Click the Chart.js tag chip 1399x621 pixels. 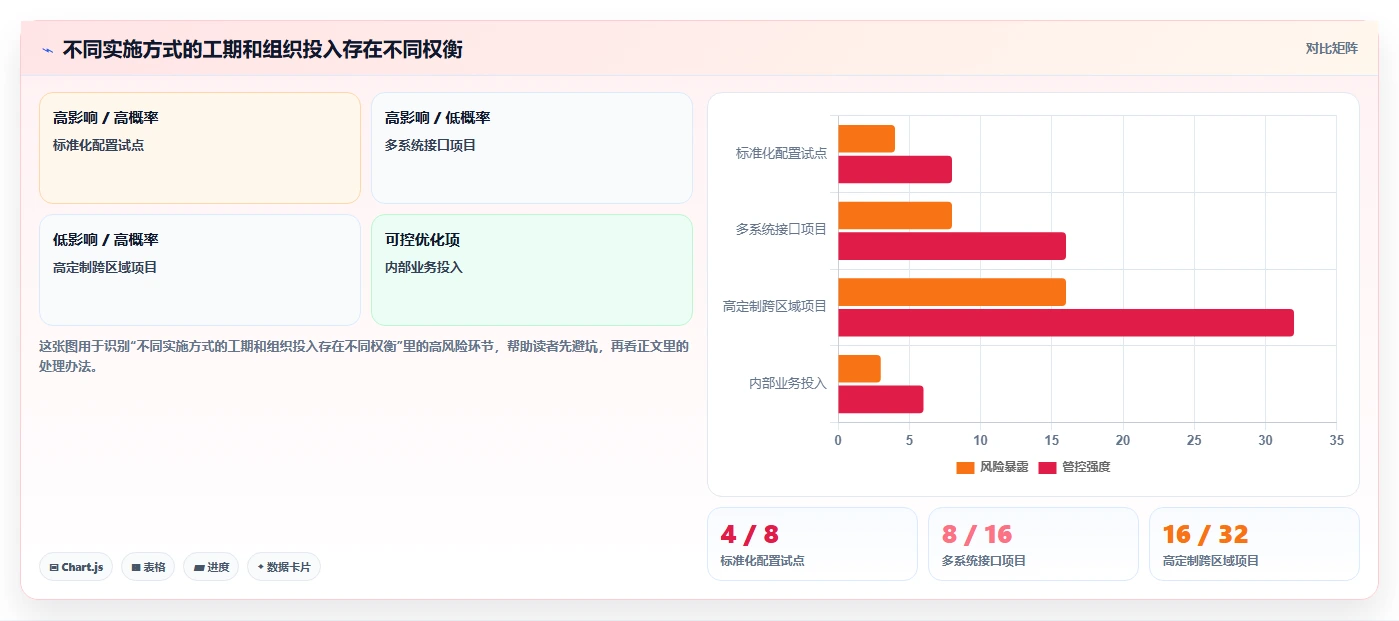point(77,567)
